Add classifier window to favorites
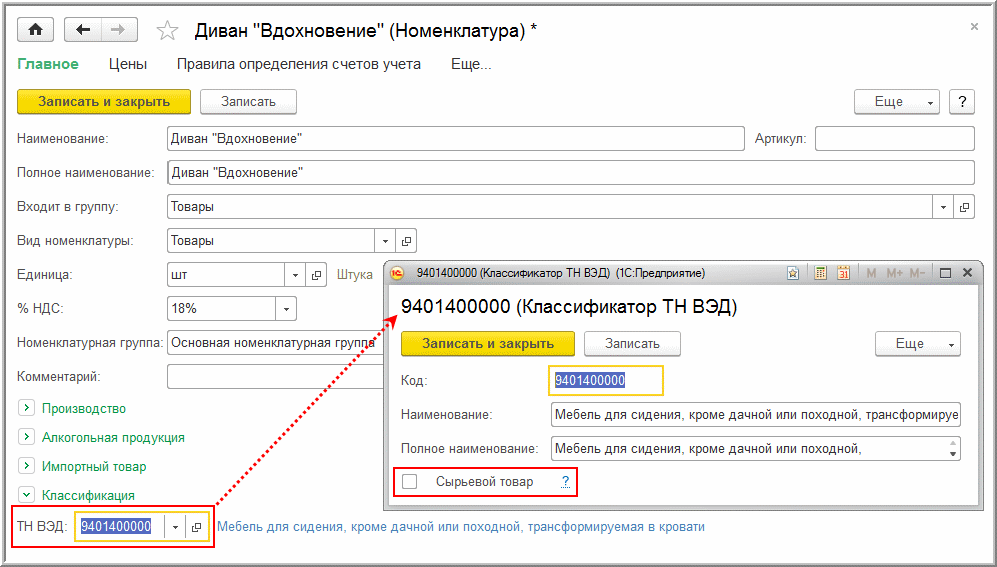Screen dimensions: 997x567 tap(793, 273)
